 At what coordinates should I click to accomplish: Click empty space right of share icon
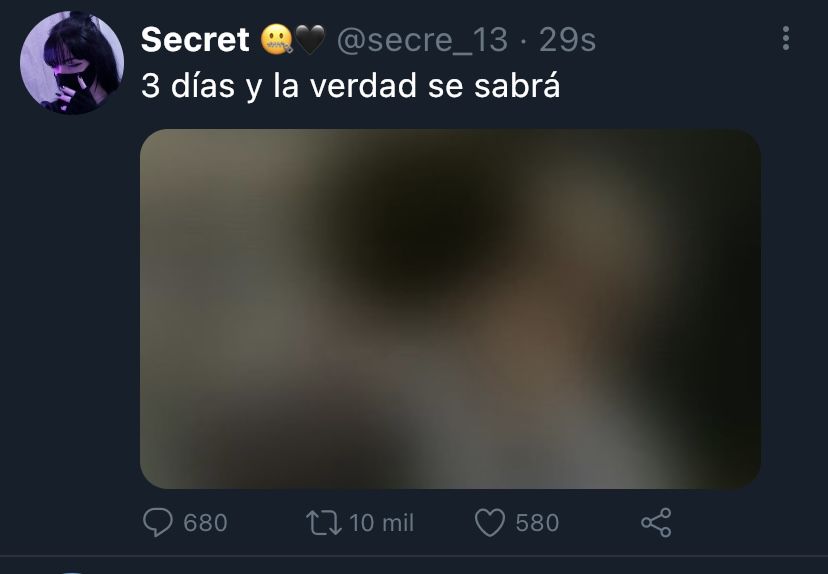click(739, 522)
